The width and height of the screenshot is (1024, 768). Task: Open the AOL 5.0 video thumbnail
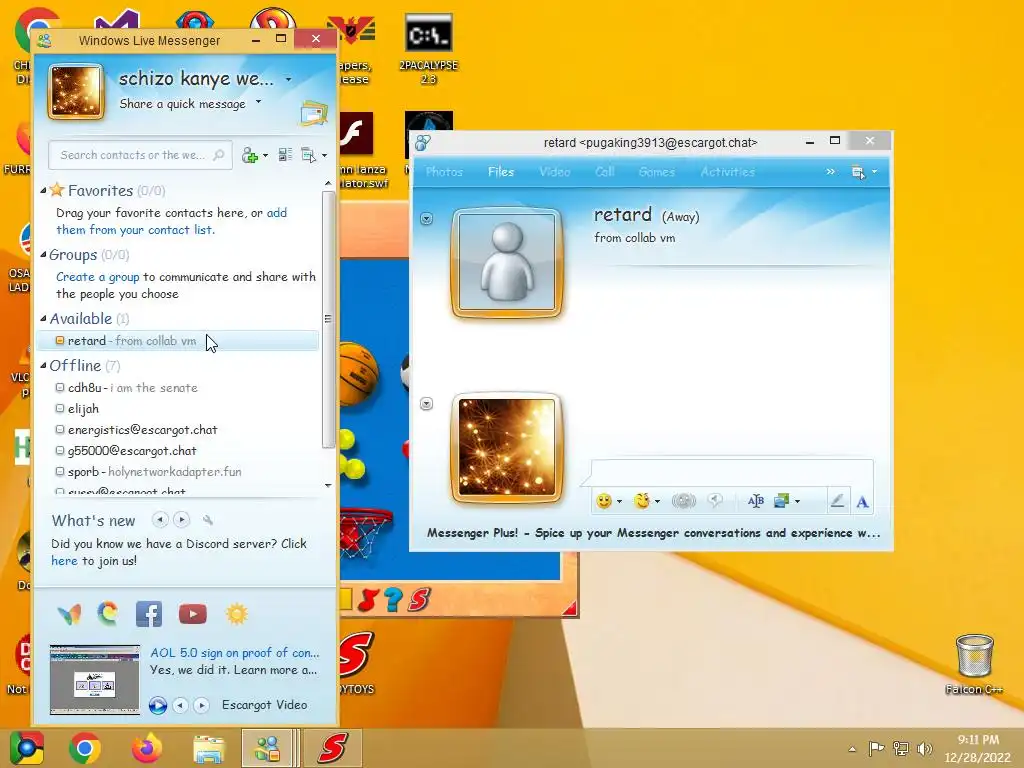tap(95, 679)
